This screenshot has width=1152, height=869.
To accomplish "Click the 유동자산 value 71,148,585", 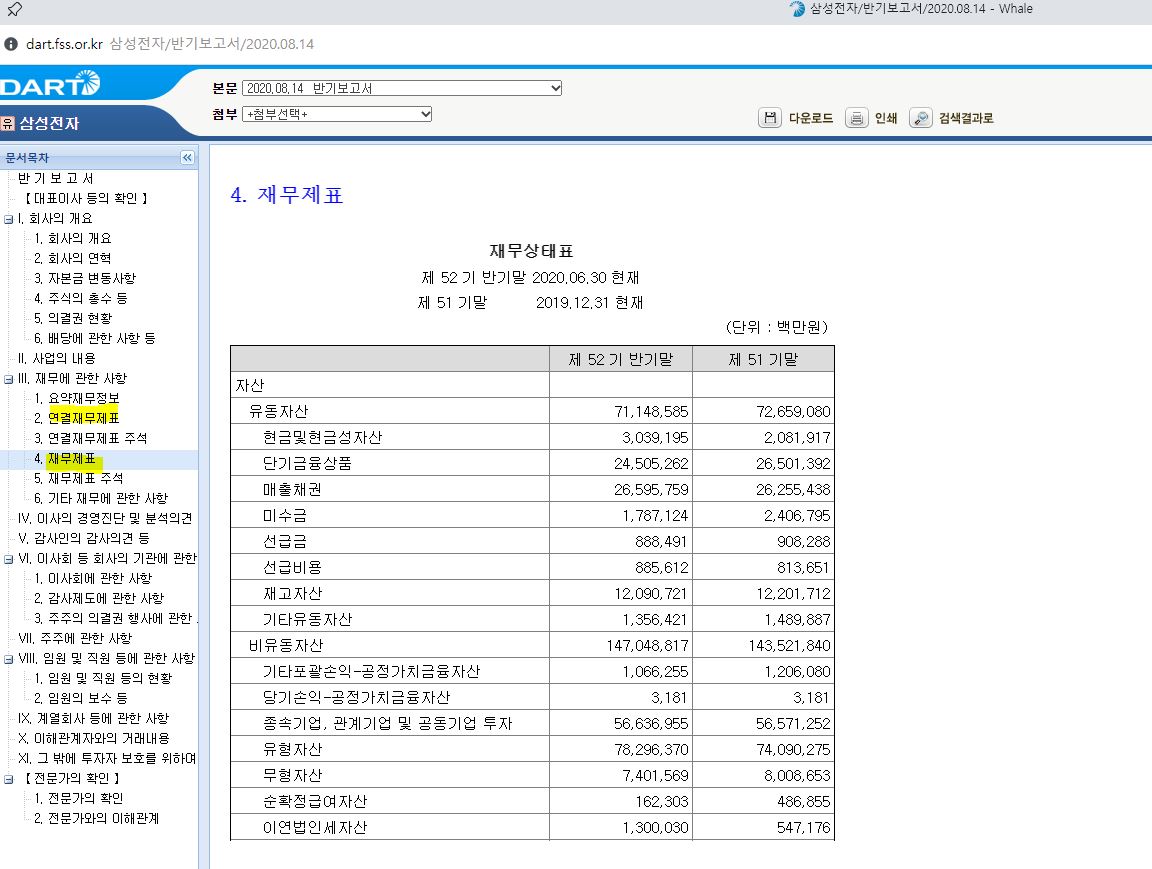I will point(652,411).
